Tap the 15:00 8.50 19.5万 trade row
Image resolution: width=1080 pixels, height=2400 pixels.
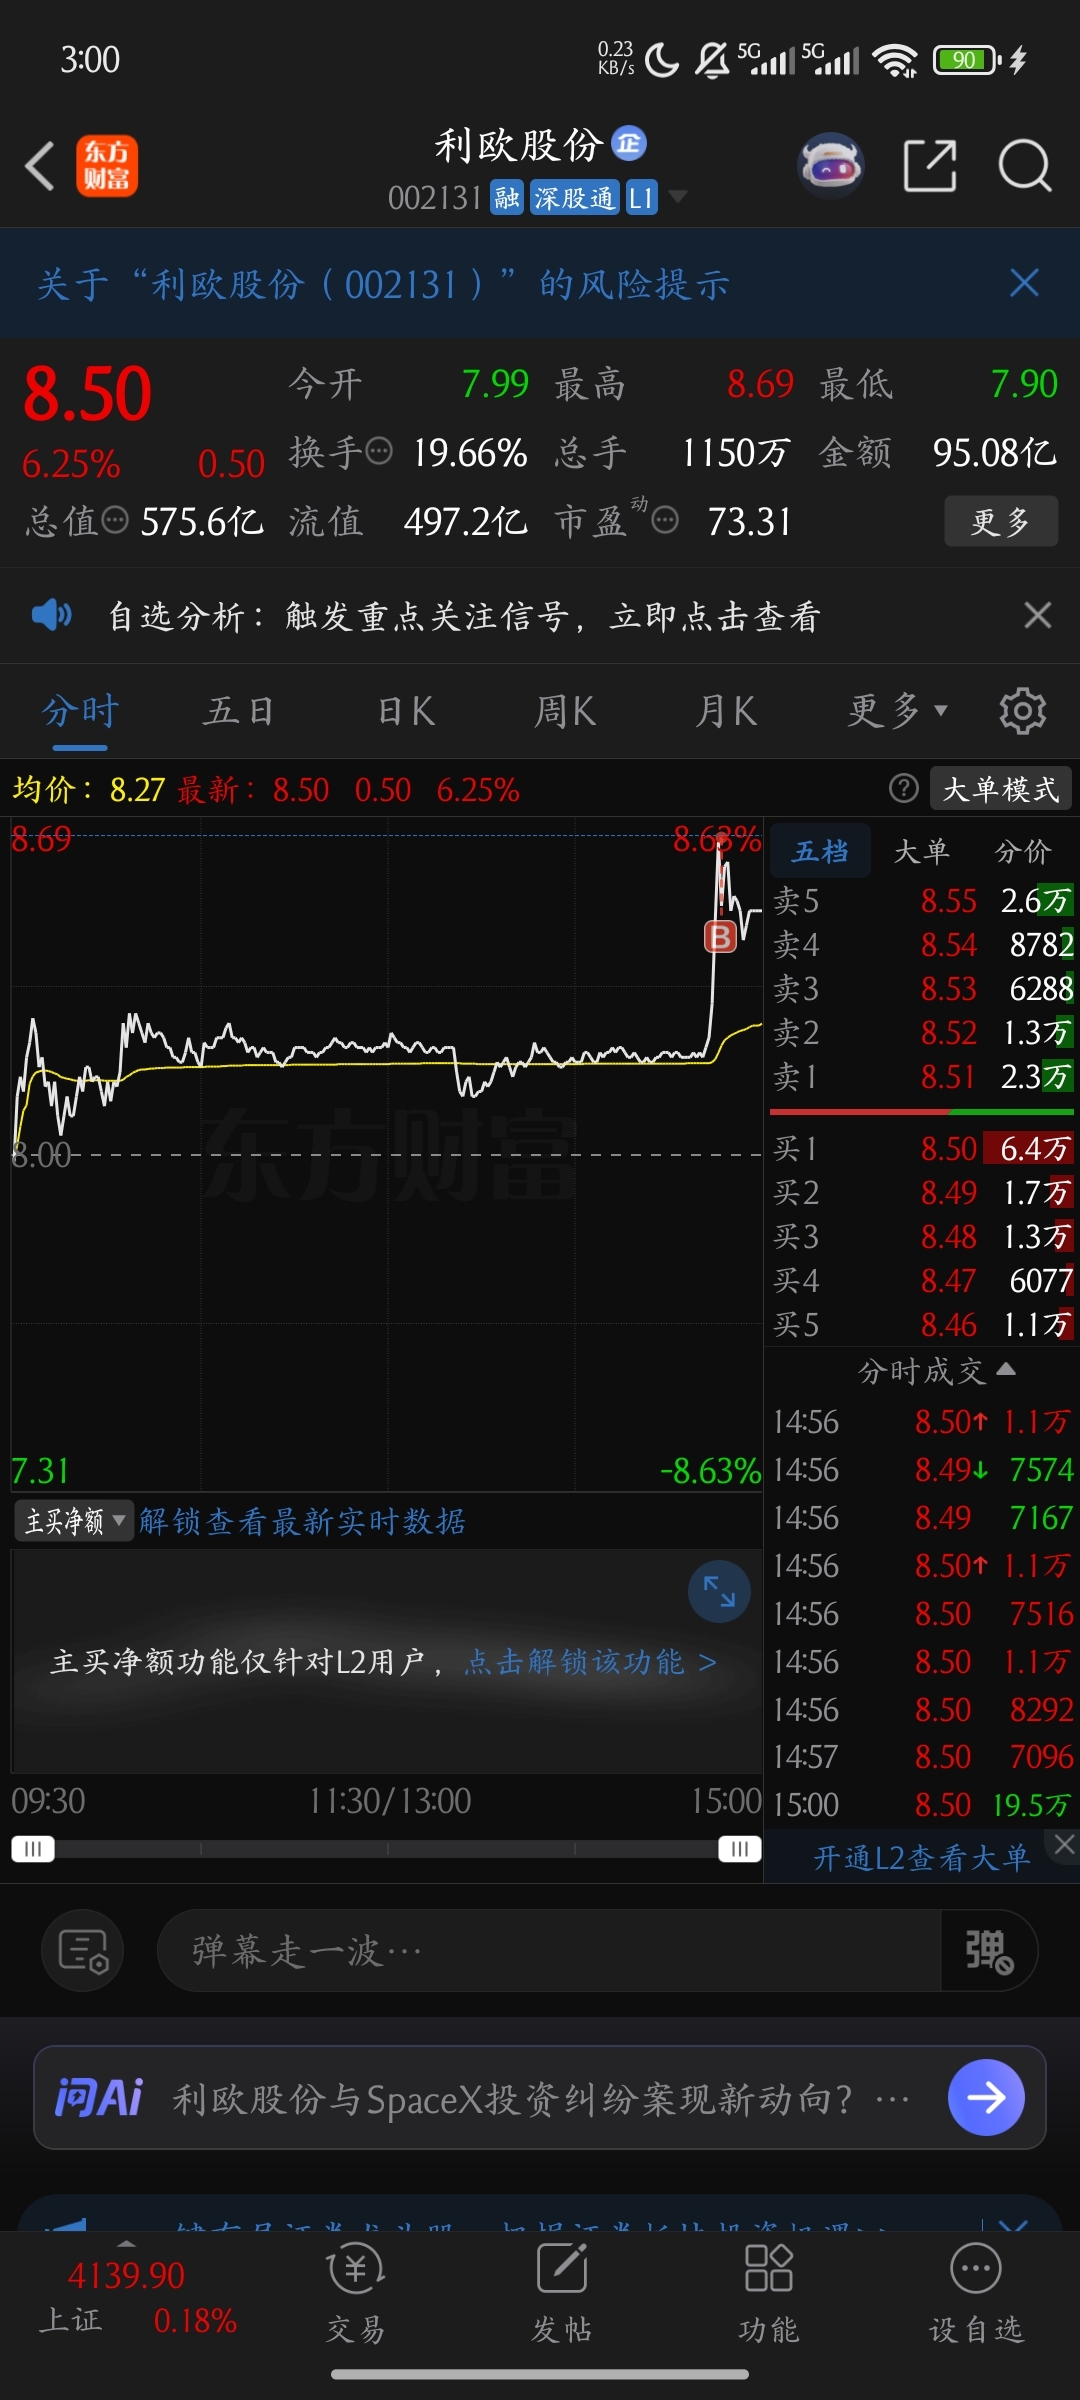922,1805
